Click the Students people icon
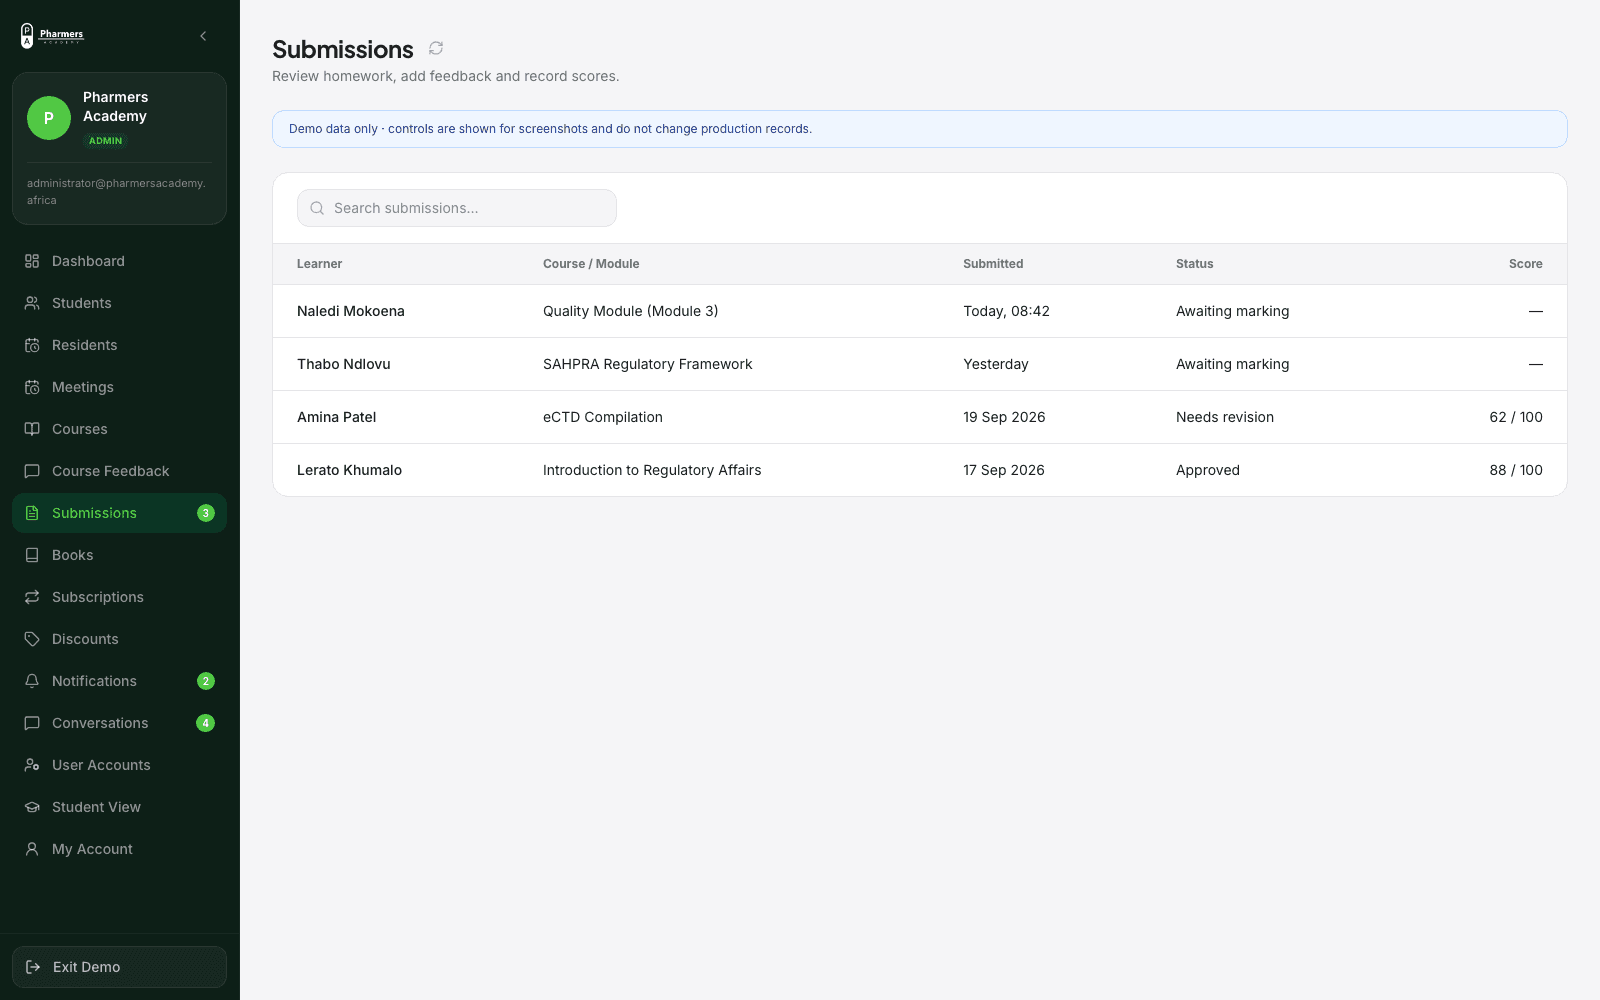Image resolution: width=1600 pixels, height=1000 pixels. pyautogui.click(x=32, y=303)
